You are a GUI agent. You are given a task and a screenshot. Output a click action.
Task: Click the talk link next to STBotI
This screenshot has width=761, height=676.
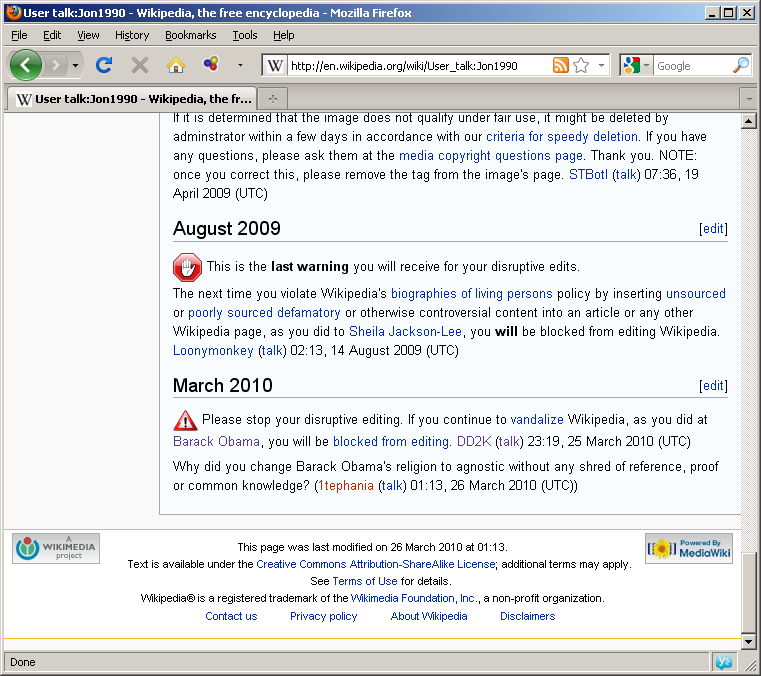coord(626,174)
